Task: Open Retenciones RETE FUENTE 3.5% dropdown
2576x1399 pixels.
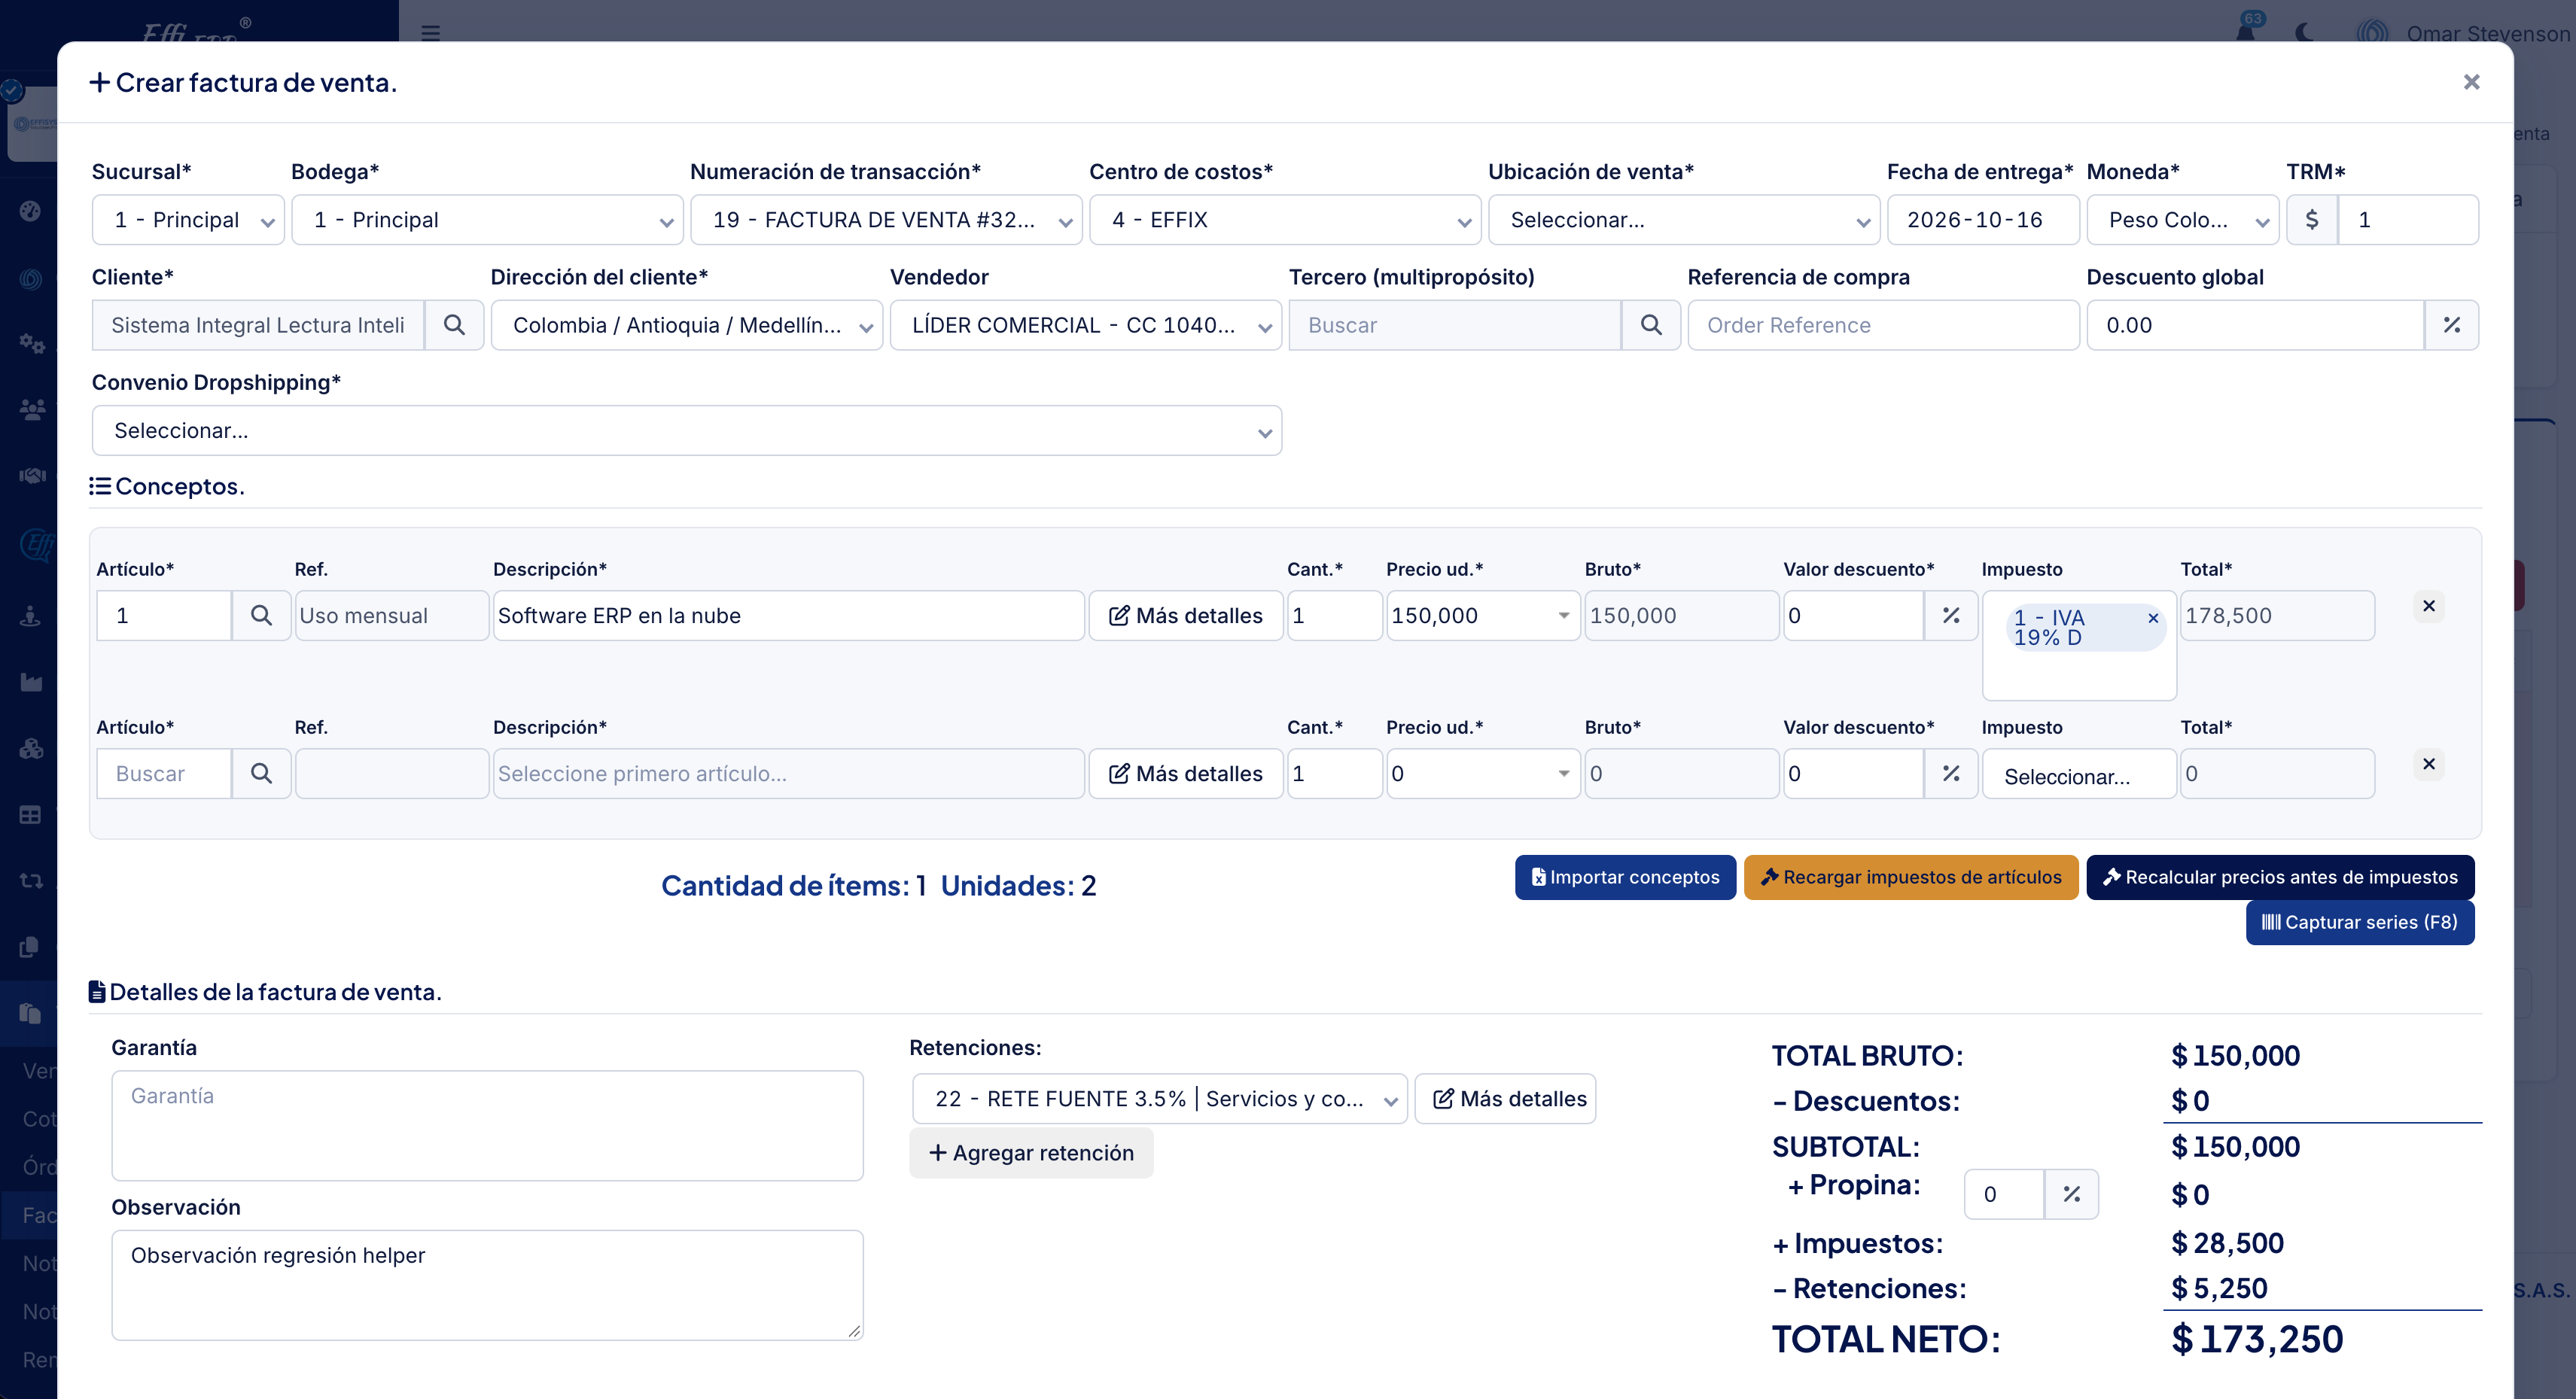Action: point(1160,1099)
